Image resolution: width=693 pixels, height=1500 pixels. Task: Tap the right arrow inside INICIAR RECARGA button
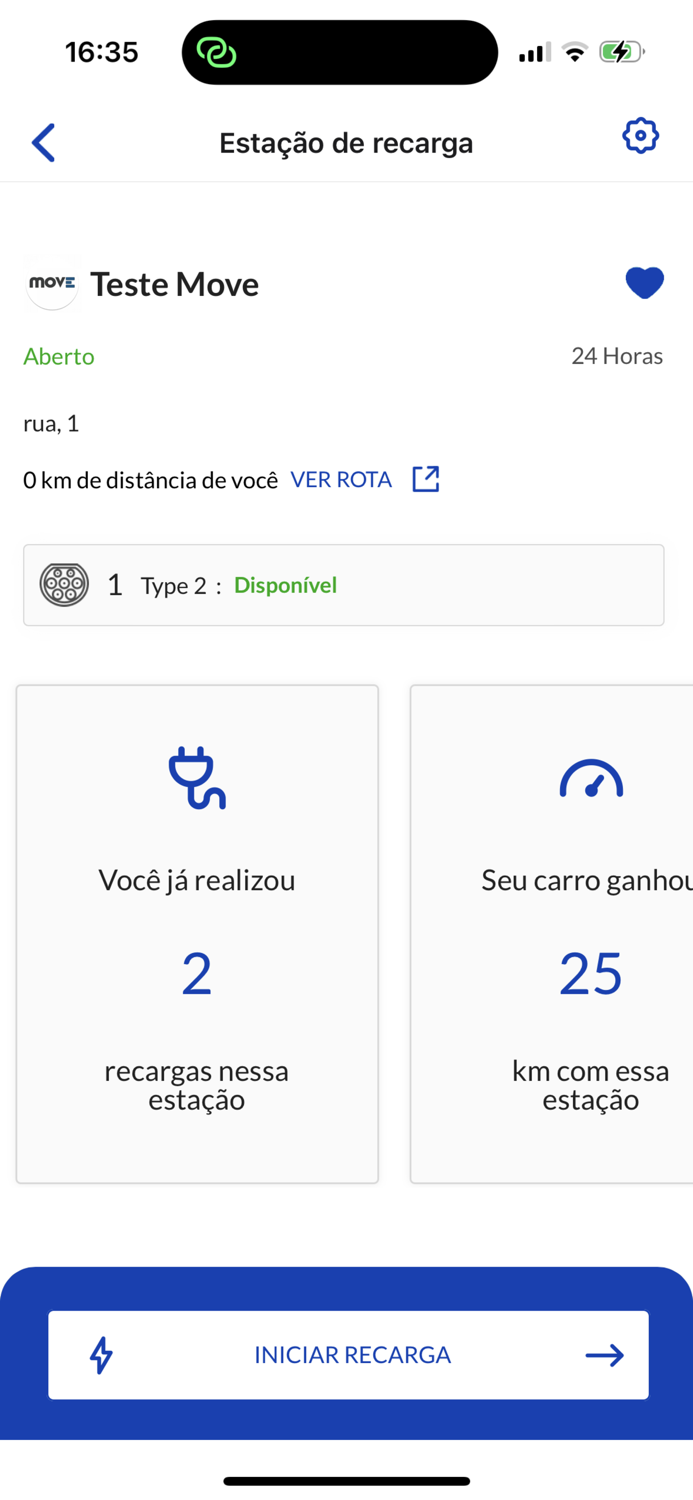tap(604, 1355)
